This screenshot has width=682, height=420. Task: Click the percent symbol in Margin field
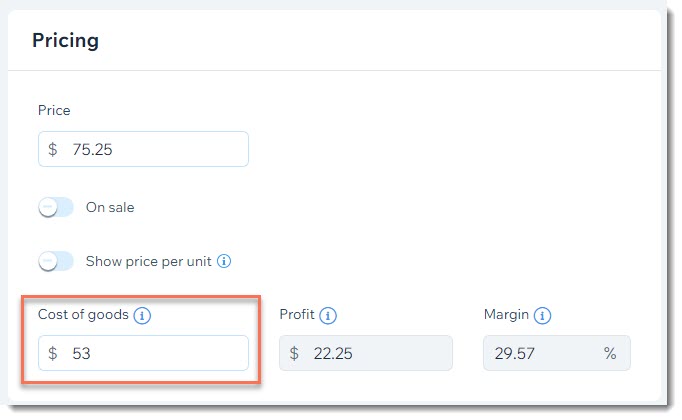pos(610,353)
